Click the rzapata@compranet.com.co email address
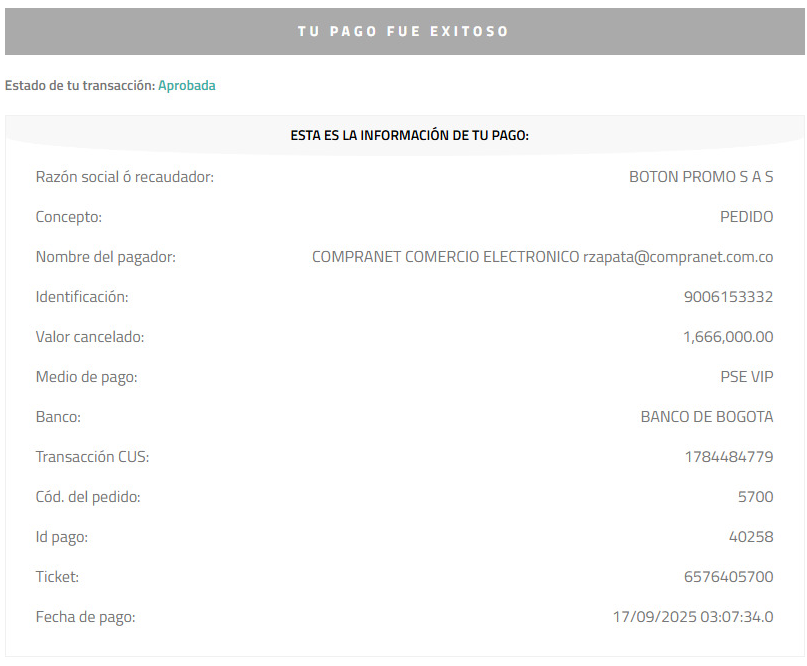 (678, 257)
